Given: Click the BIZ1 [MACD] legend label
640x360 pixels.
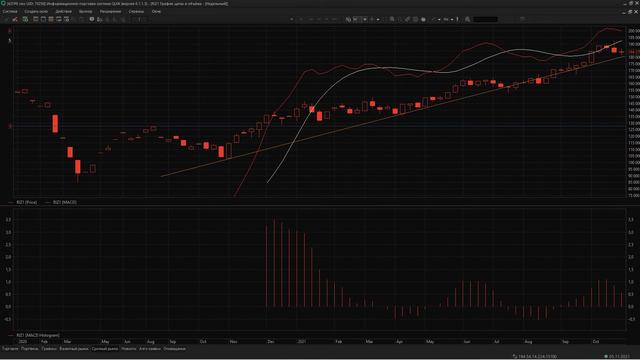Looking at the screenshot, I should coord(64,202).
